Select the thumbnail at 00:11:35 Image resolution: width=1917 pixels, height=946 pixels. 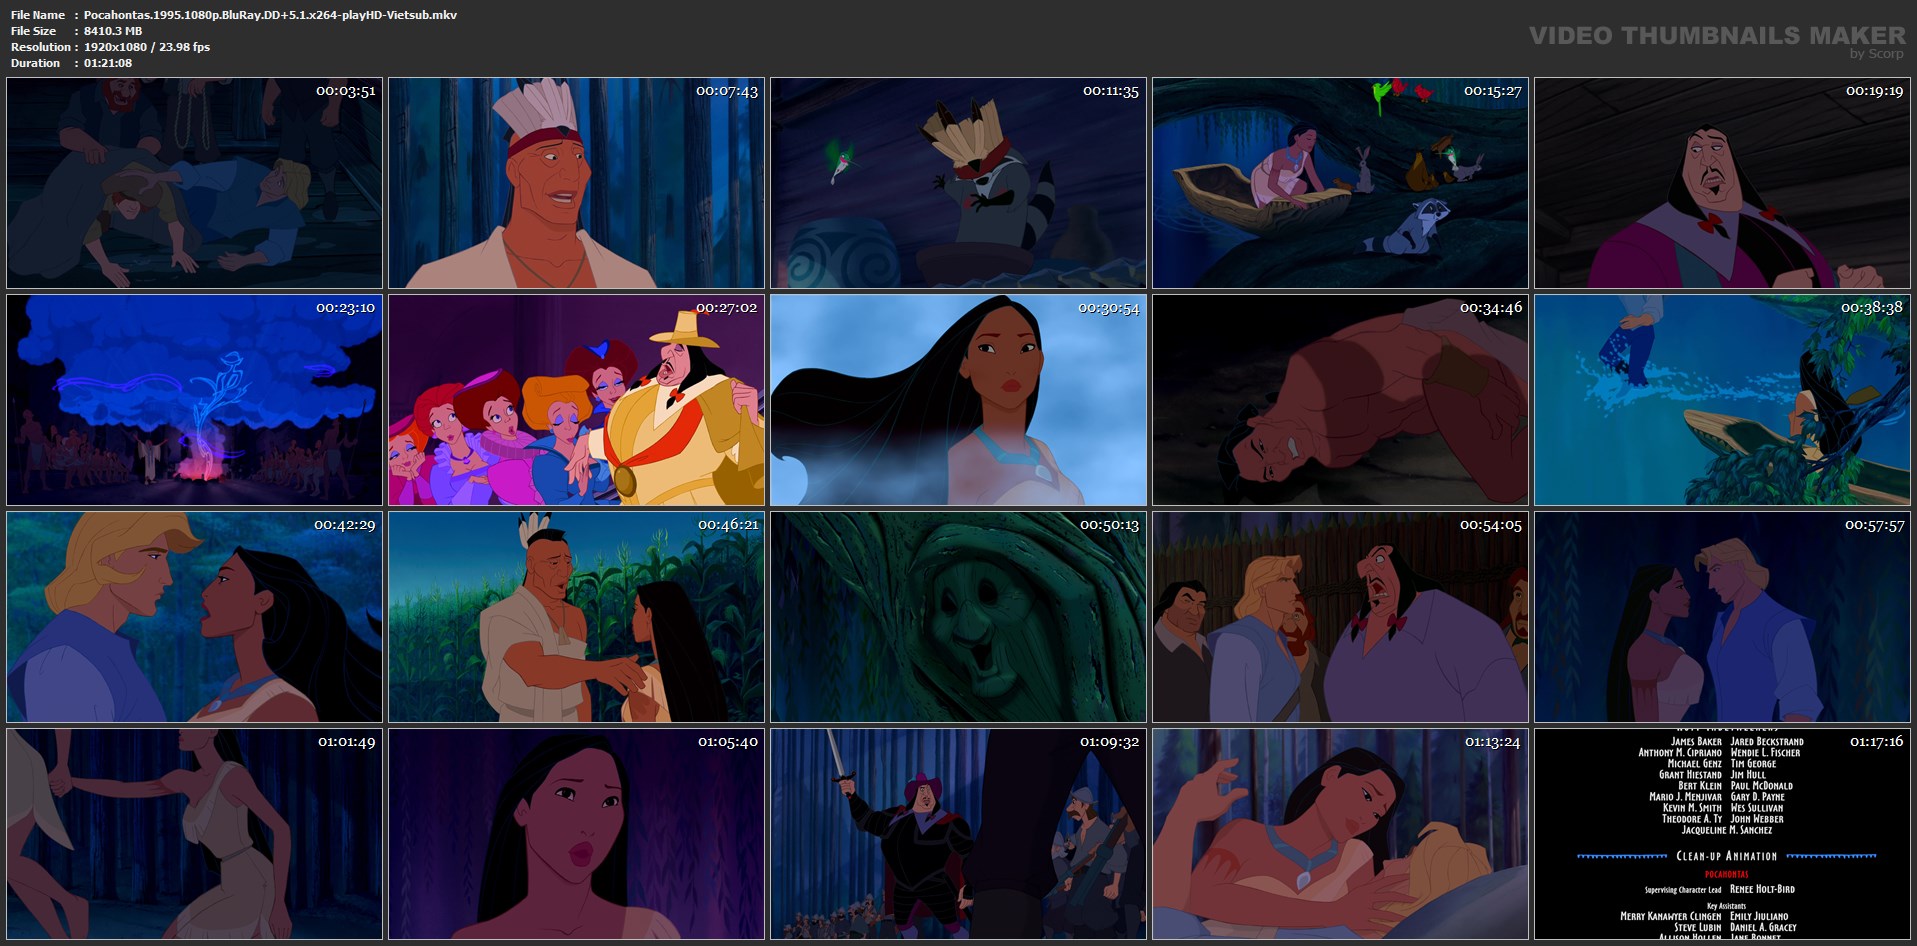[x=958, y=183]
